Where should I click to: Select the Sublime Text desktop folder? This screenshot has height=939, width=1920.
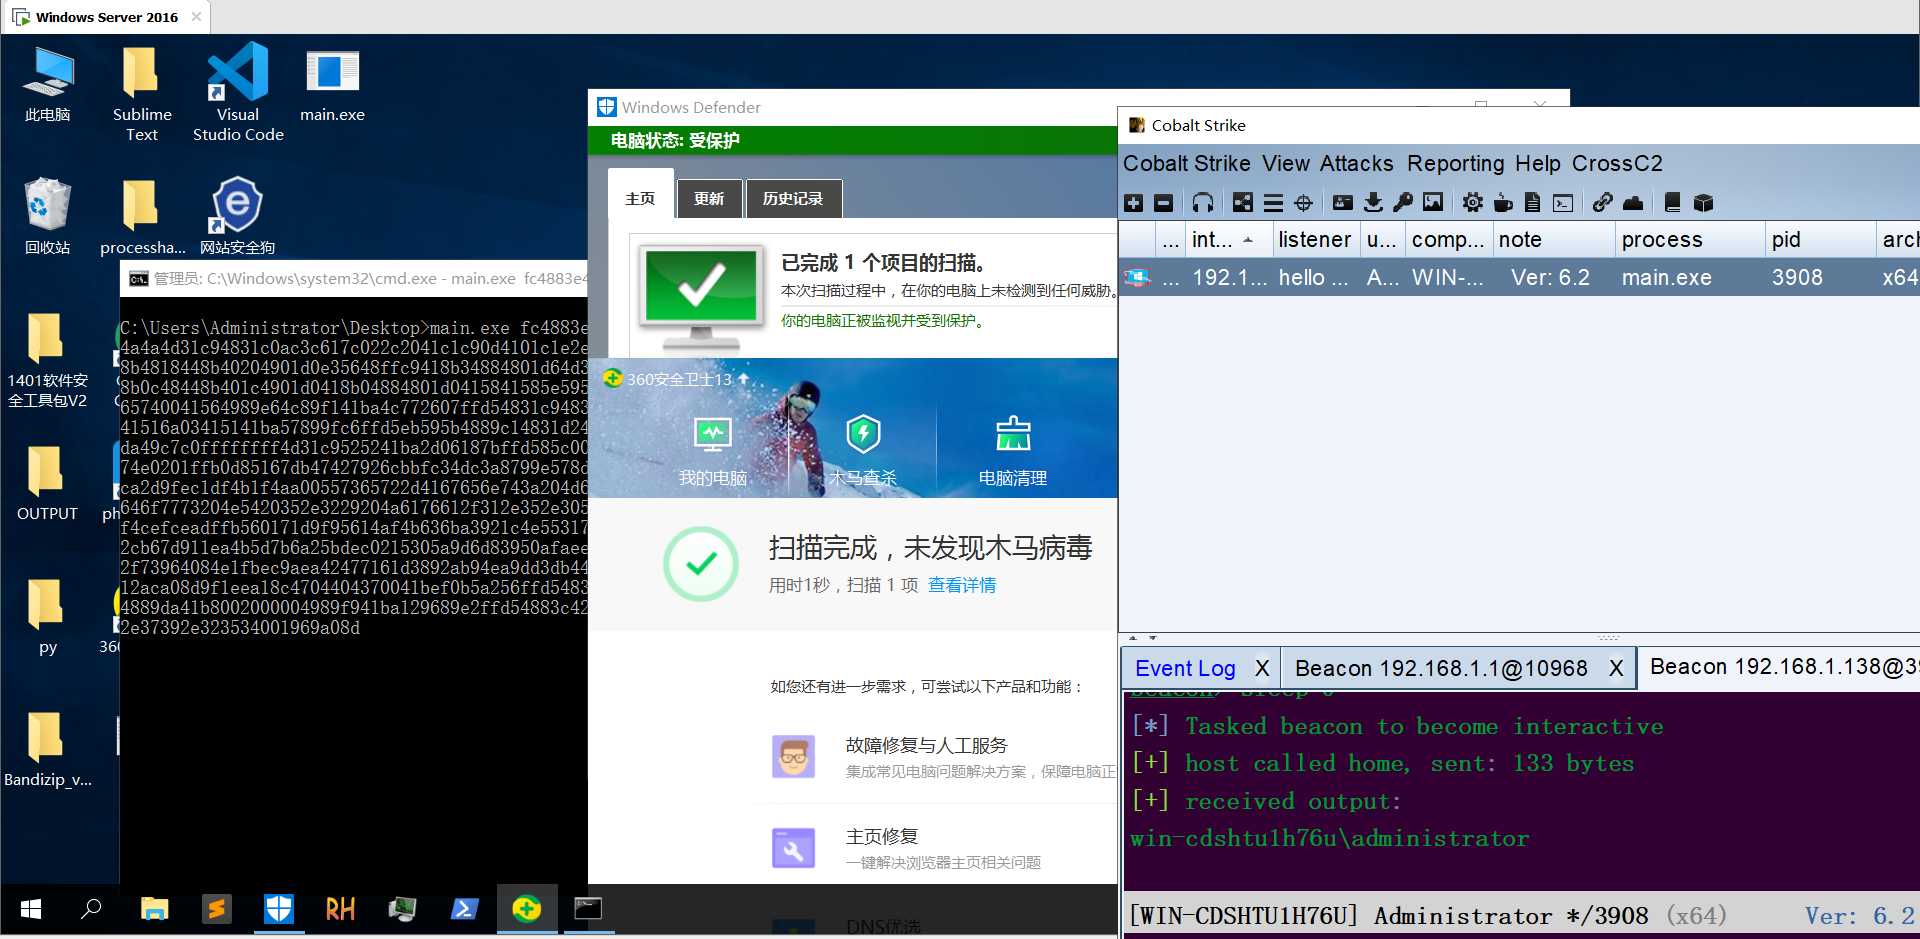coord(141,95)
